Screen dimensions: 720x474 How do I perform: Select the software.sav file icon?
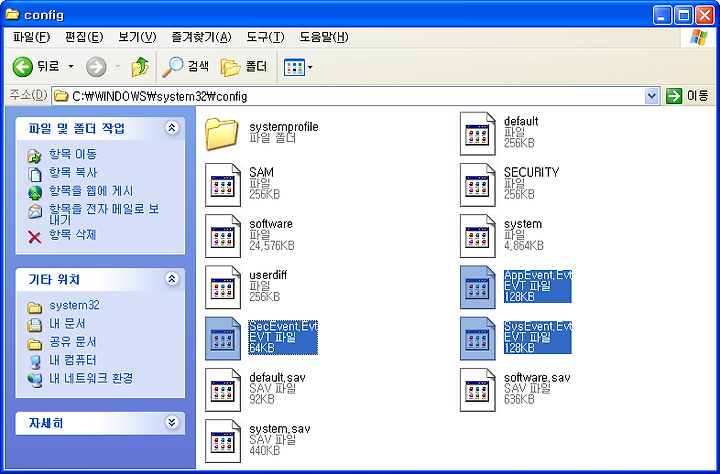478,390
